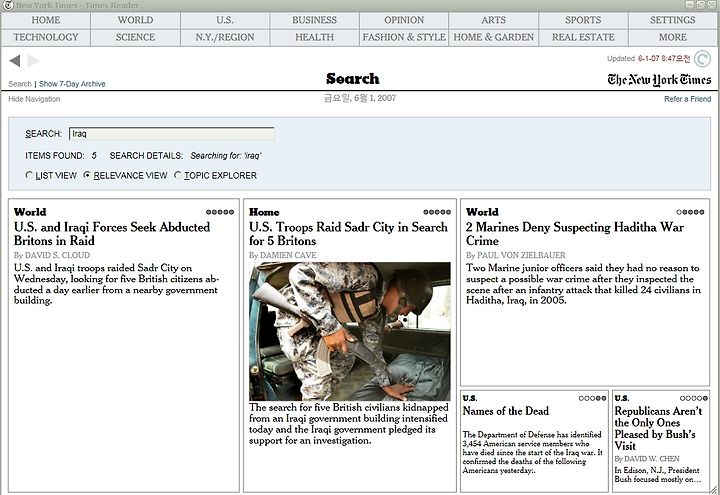The width and height of the screenshot is (720, 495).
Task: Click the ITEMS FOUND: 5 text
Action: (61, 156)
